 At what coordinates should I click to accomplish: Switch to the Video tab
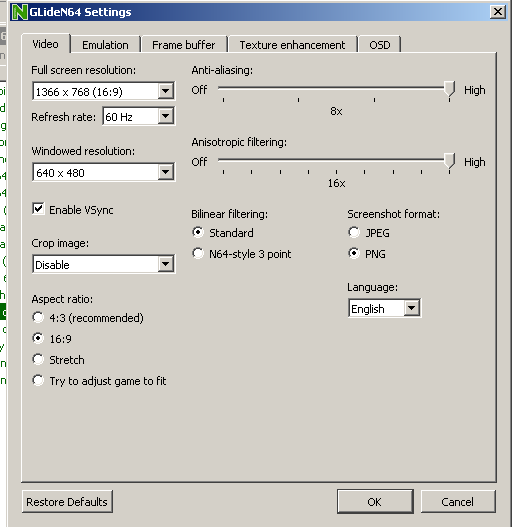coord(45,44)
